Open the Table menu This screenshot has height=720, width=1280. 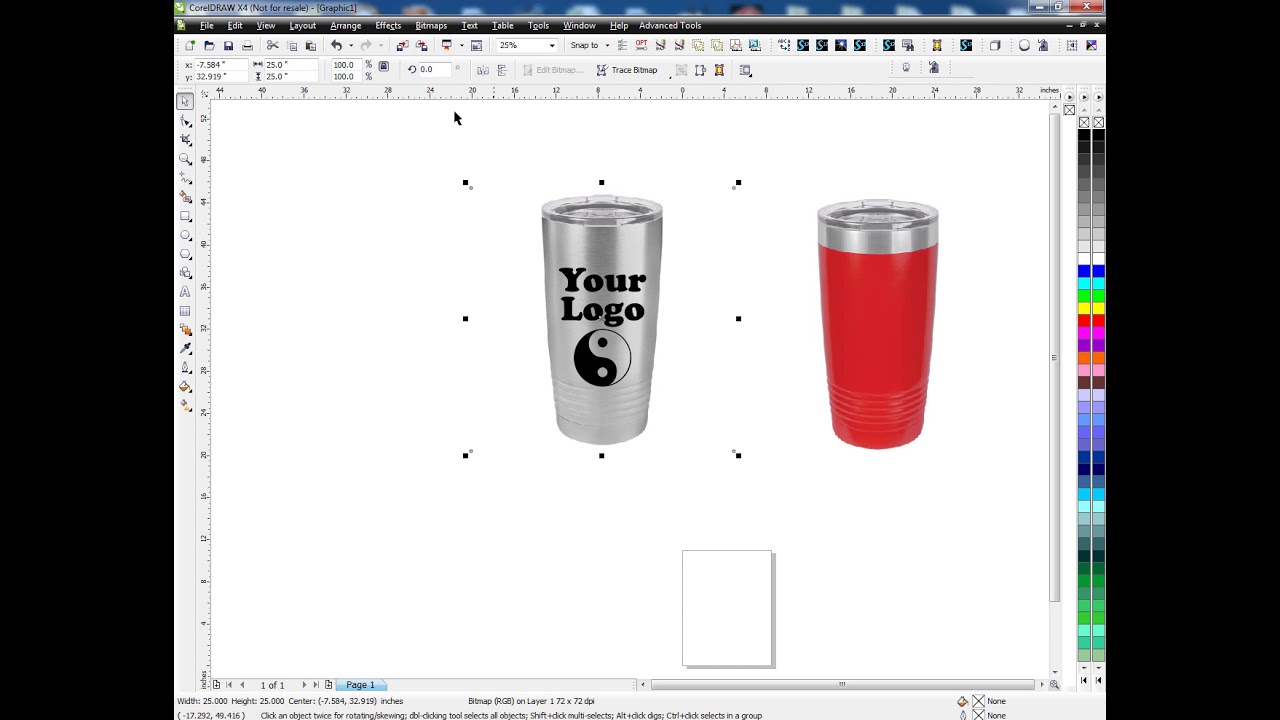coord(502,25)
